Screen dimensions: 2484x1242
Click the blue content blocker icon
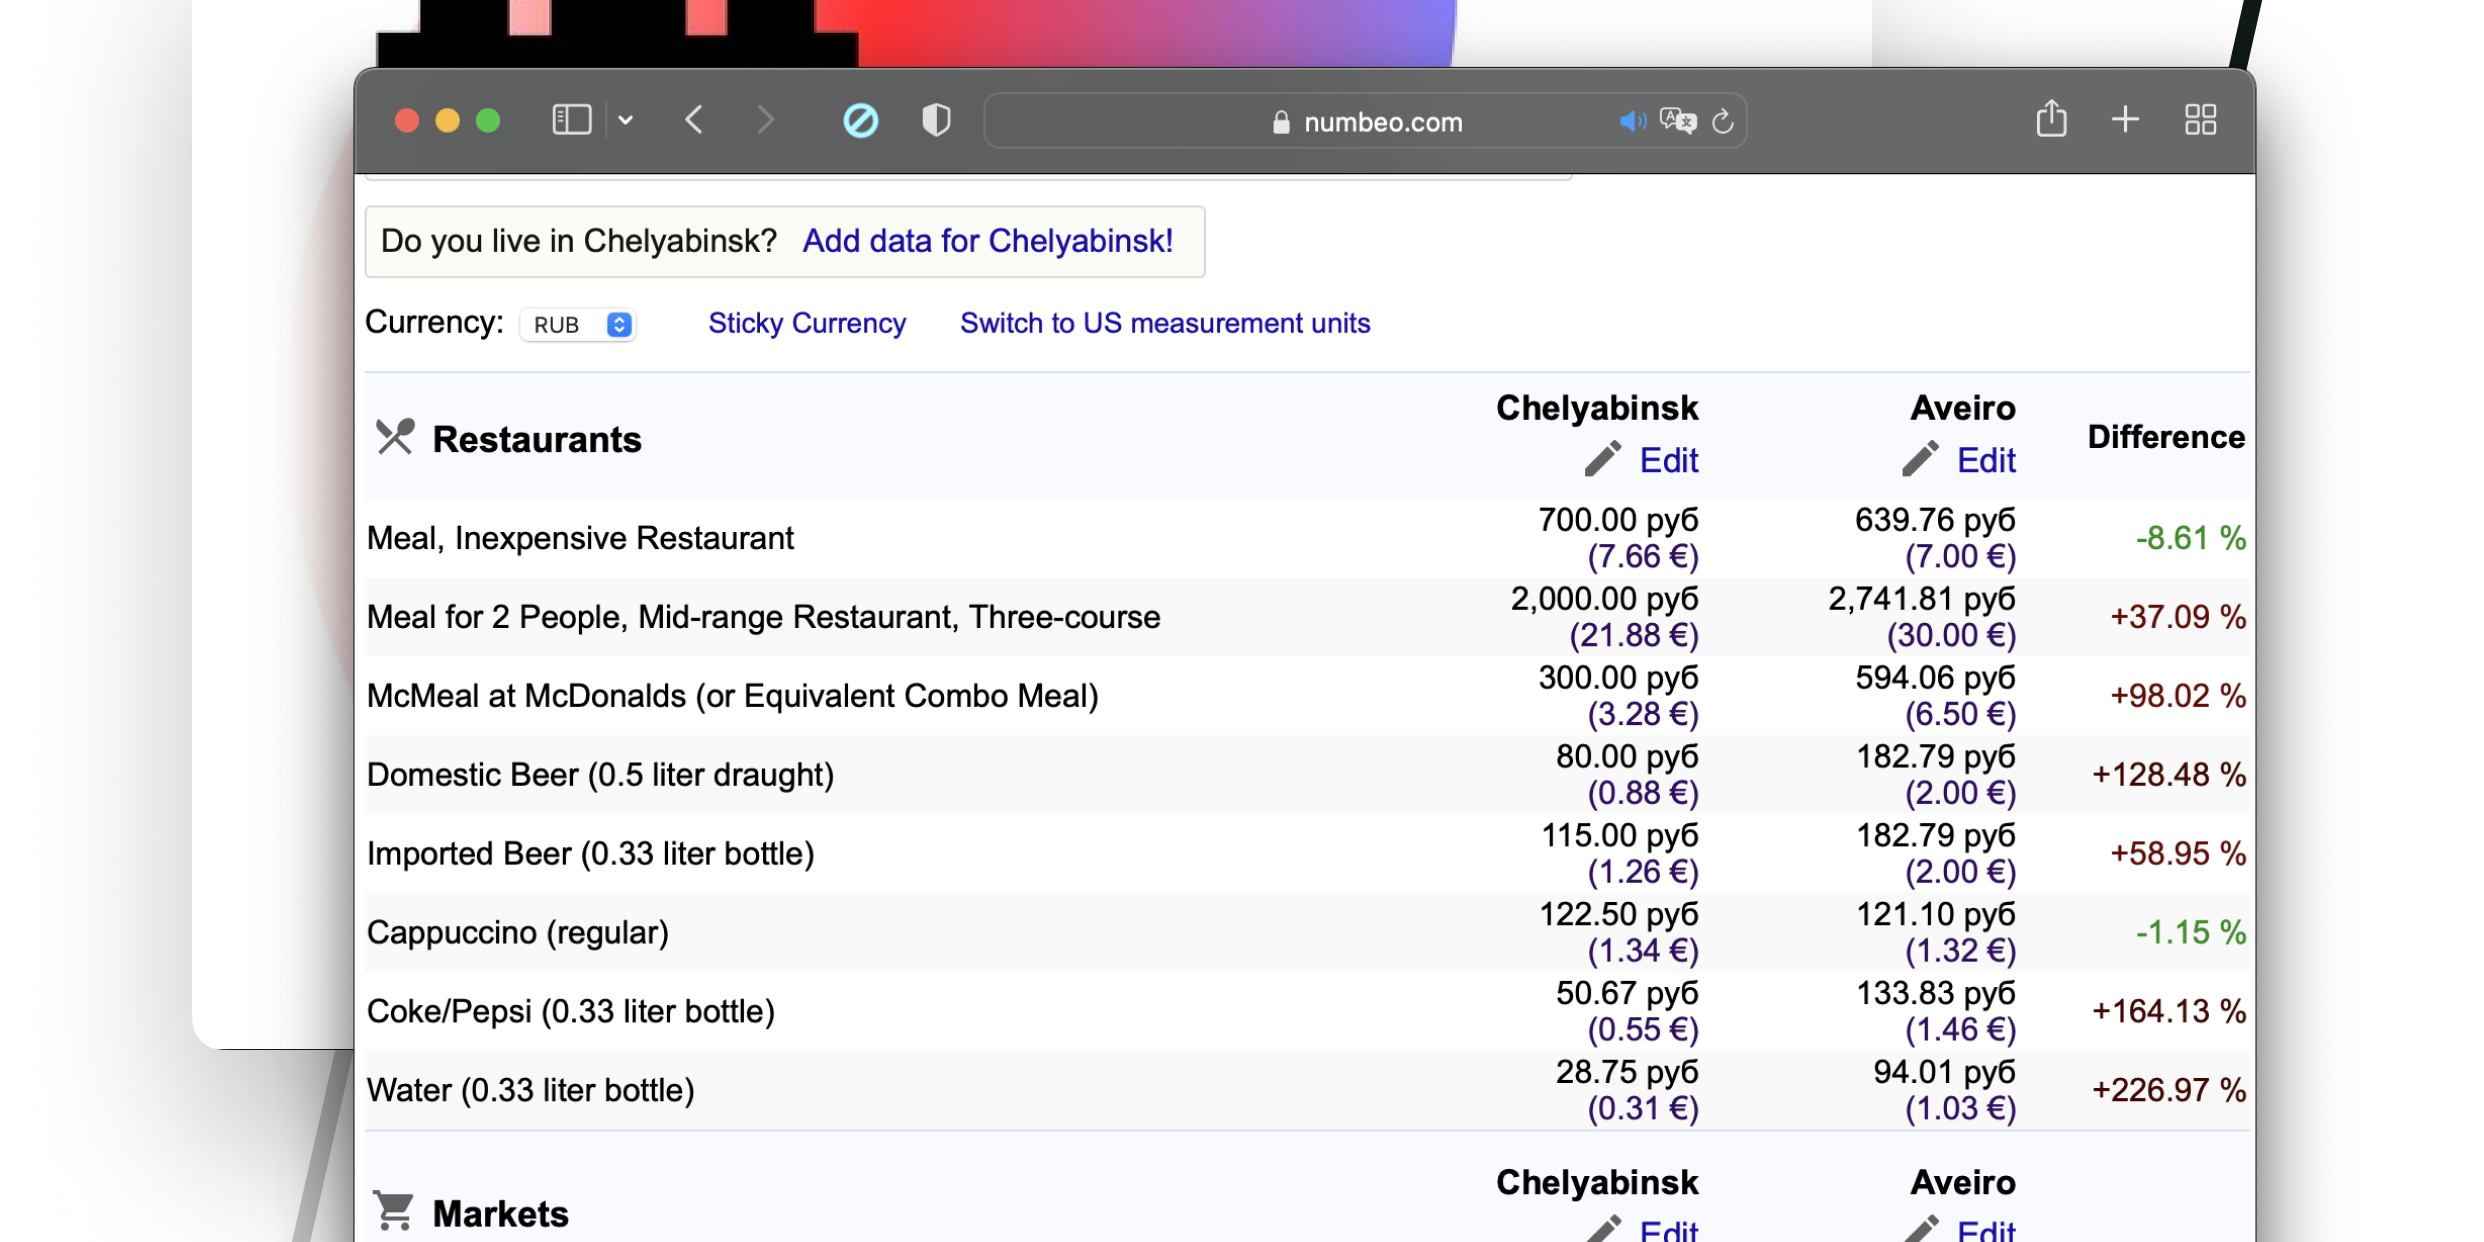point(860,121)
